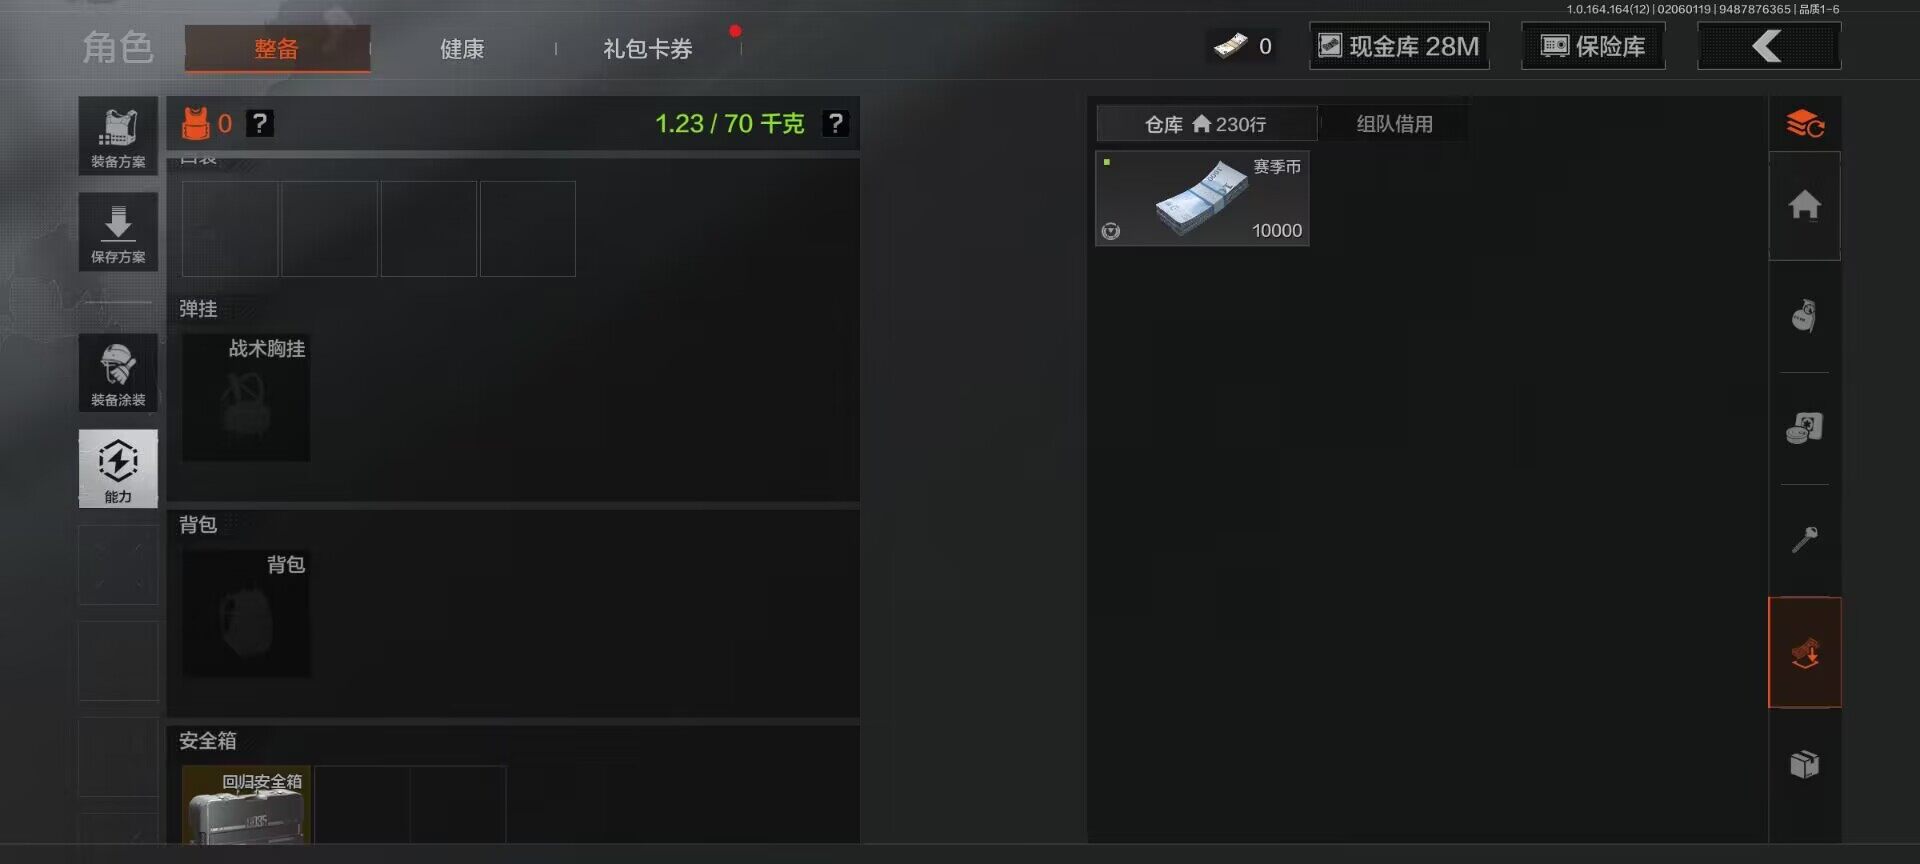Screen dimensions: 1920x864
Task: Filter warehouse by key category icon
Action: point(1805,540)
